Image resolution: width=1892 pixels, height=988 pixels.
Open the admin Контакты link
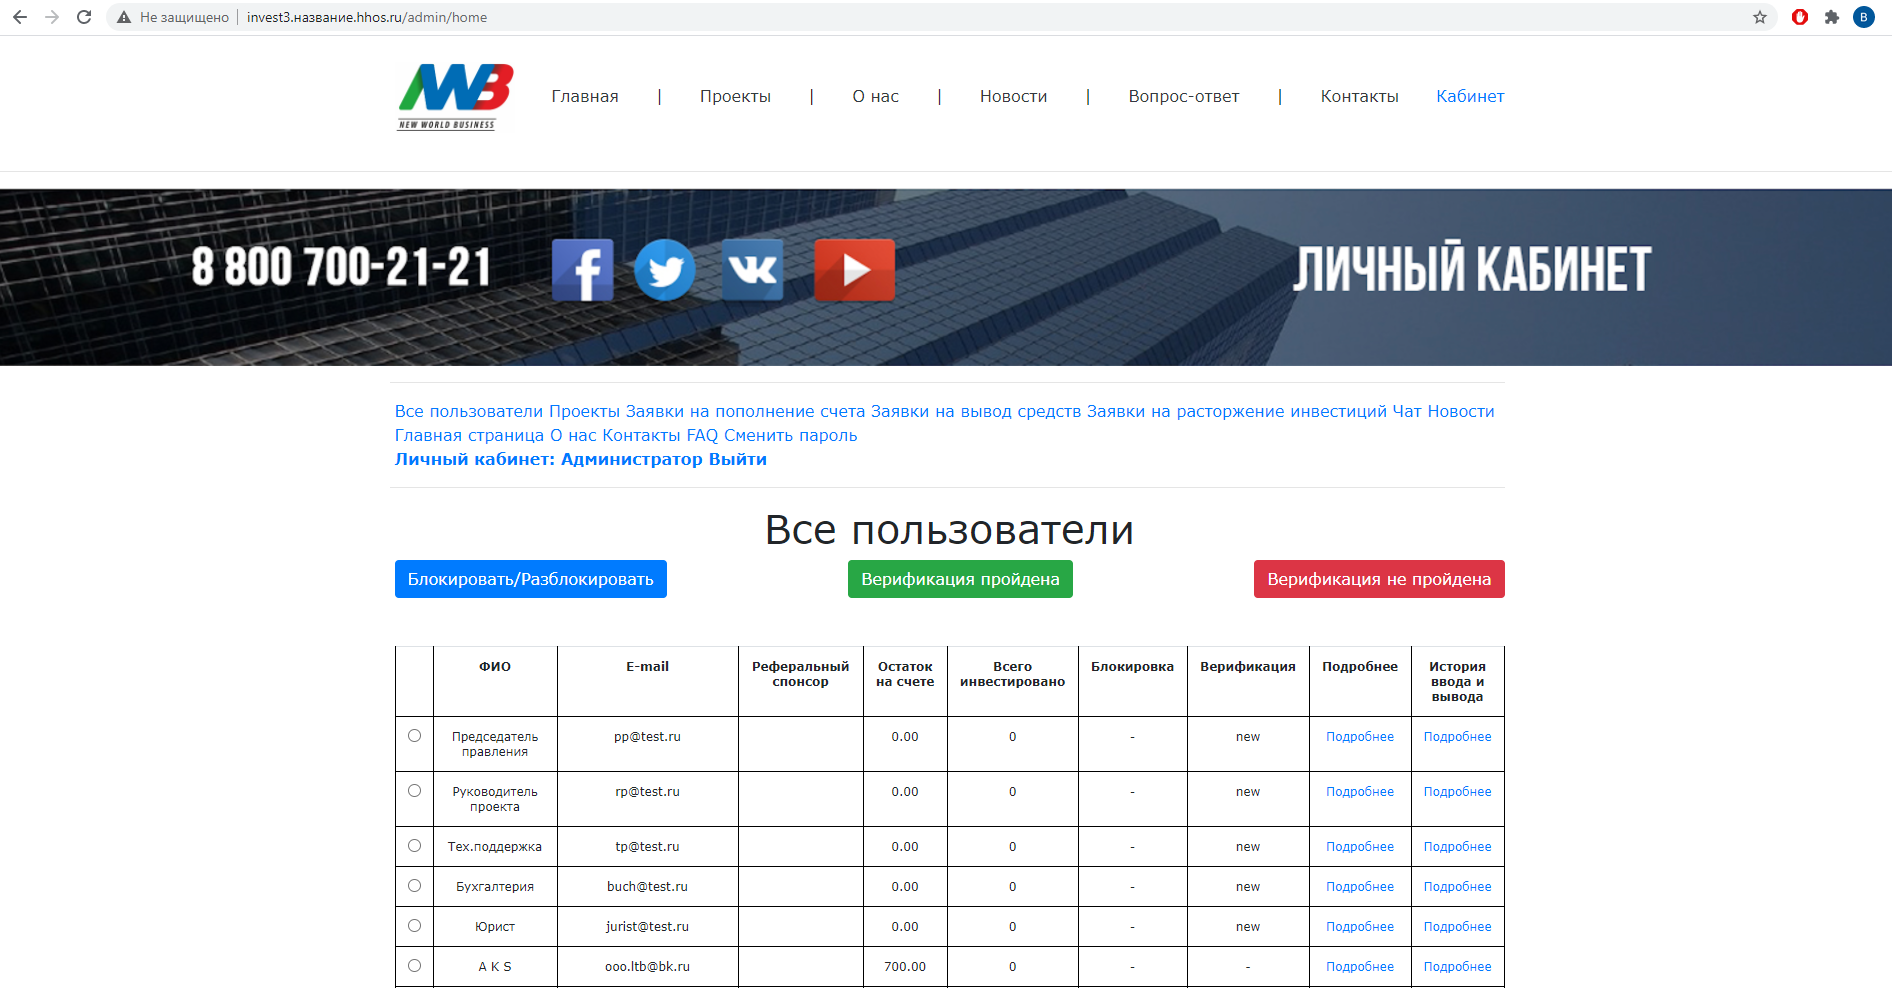point(641,435)
